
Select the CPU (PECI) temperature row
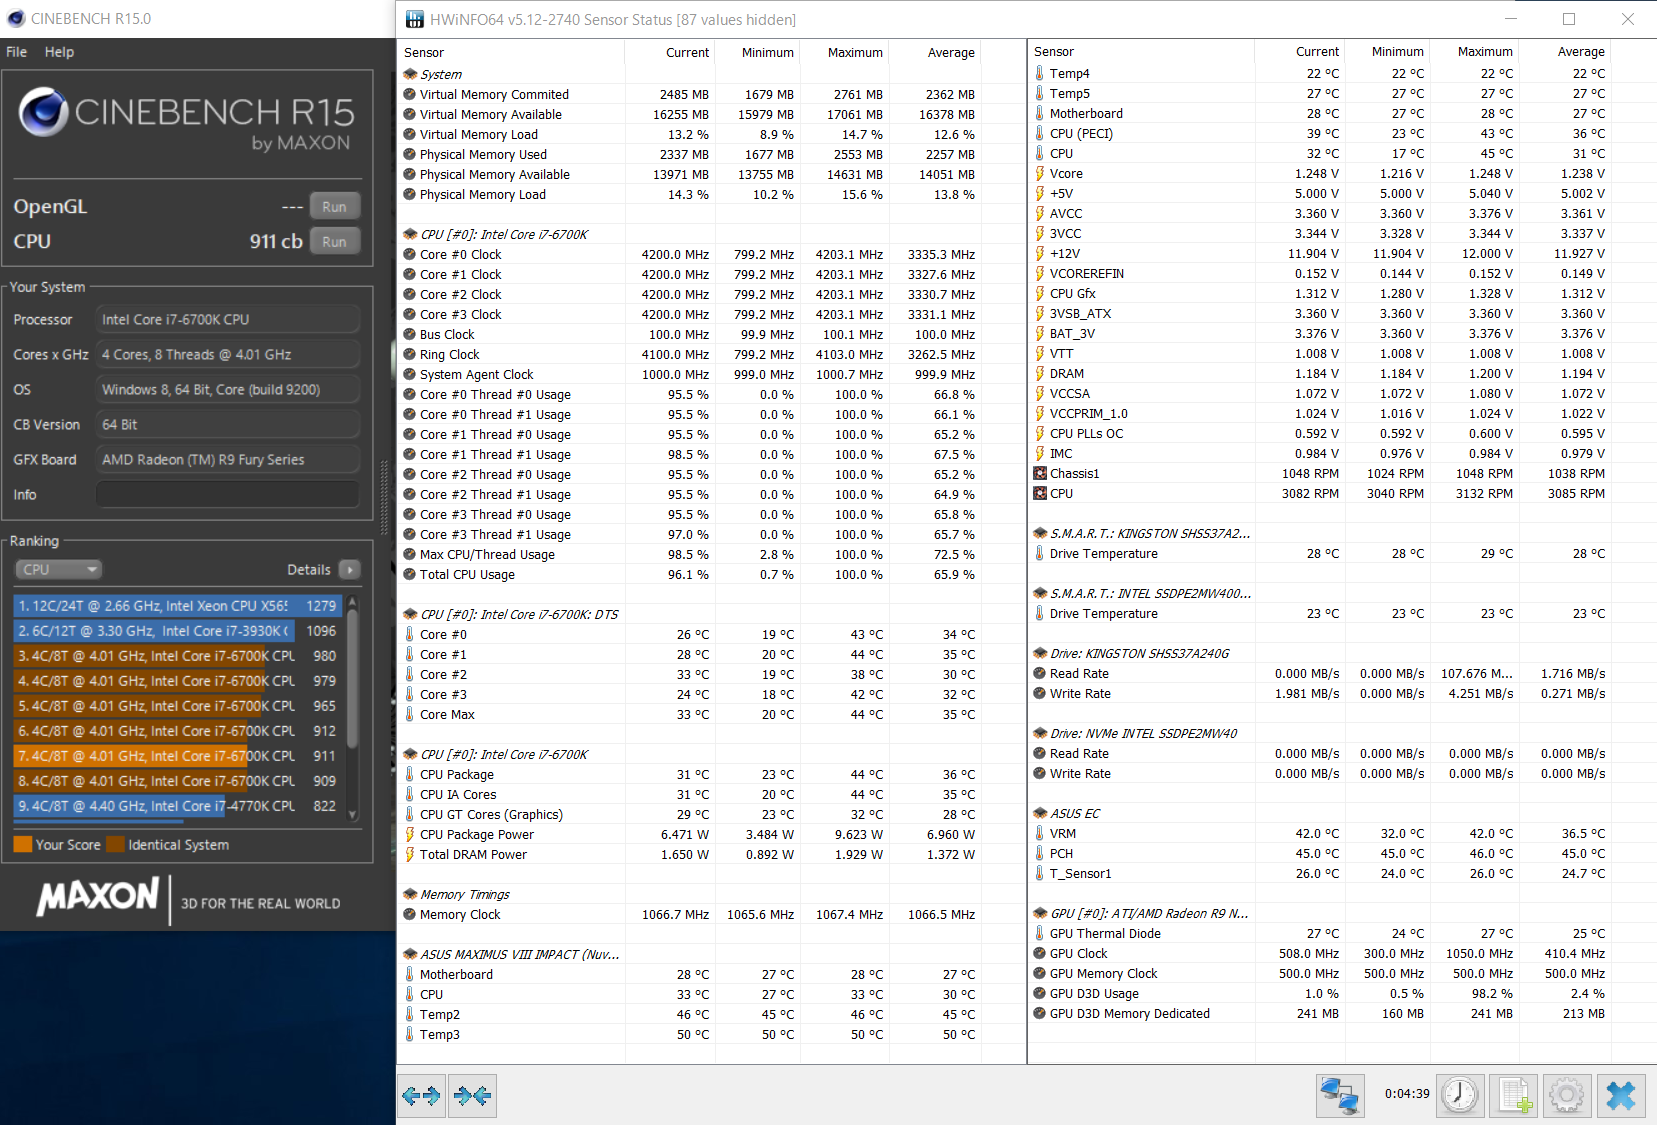[1319, 134]
